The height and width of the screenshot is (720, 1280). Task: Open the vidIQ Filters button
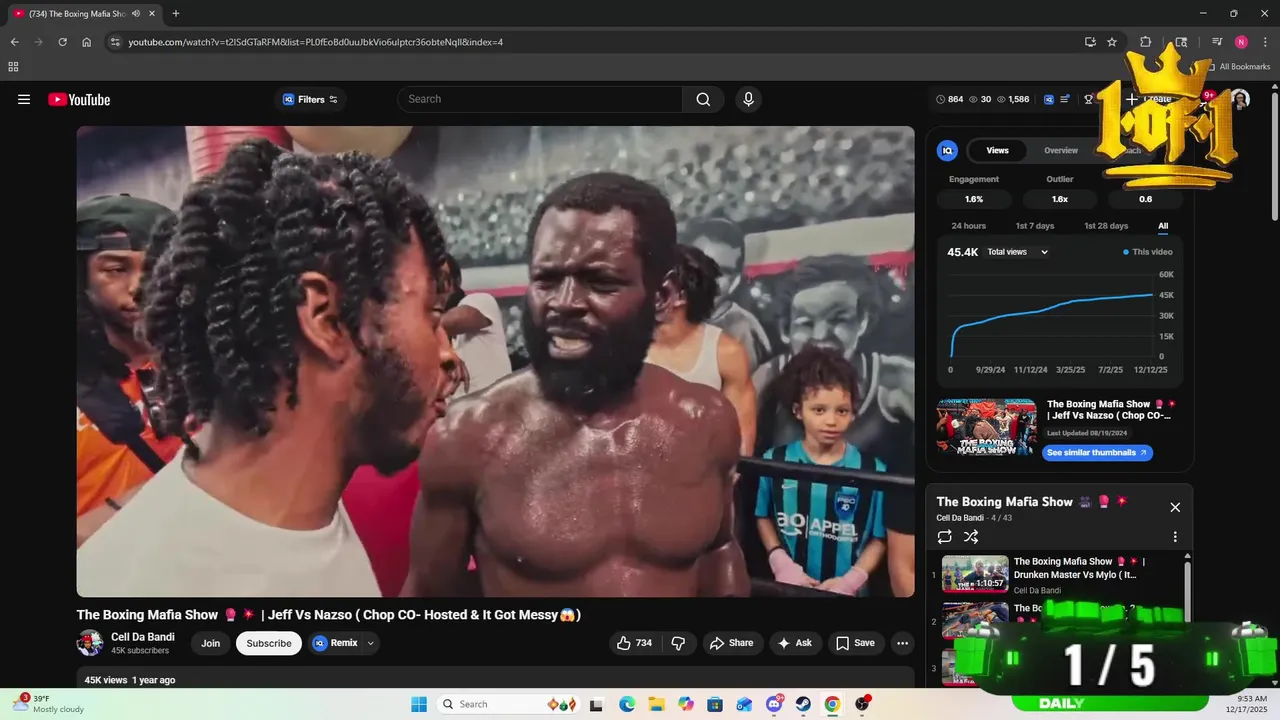[x=310, y=99]
